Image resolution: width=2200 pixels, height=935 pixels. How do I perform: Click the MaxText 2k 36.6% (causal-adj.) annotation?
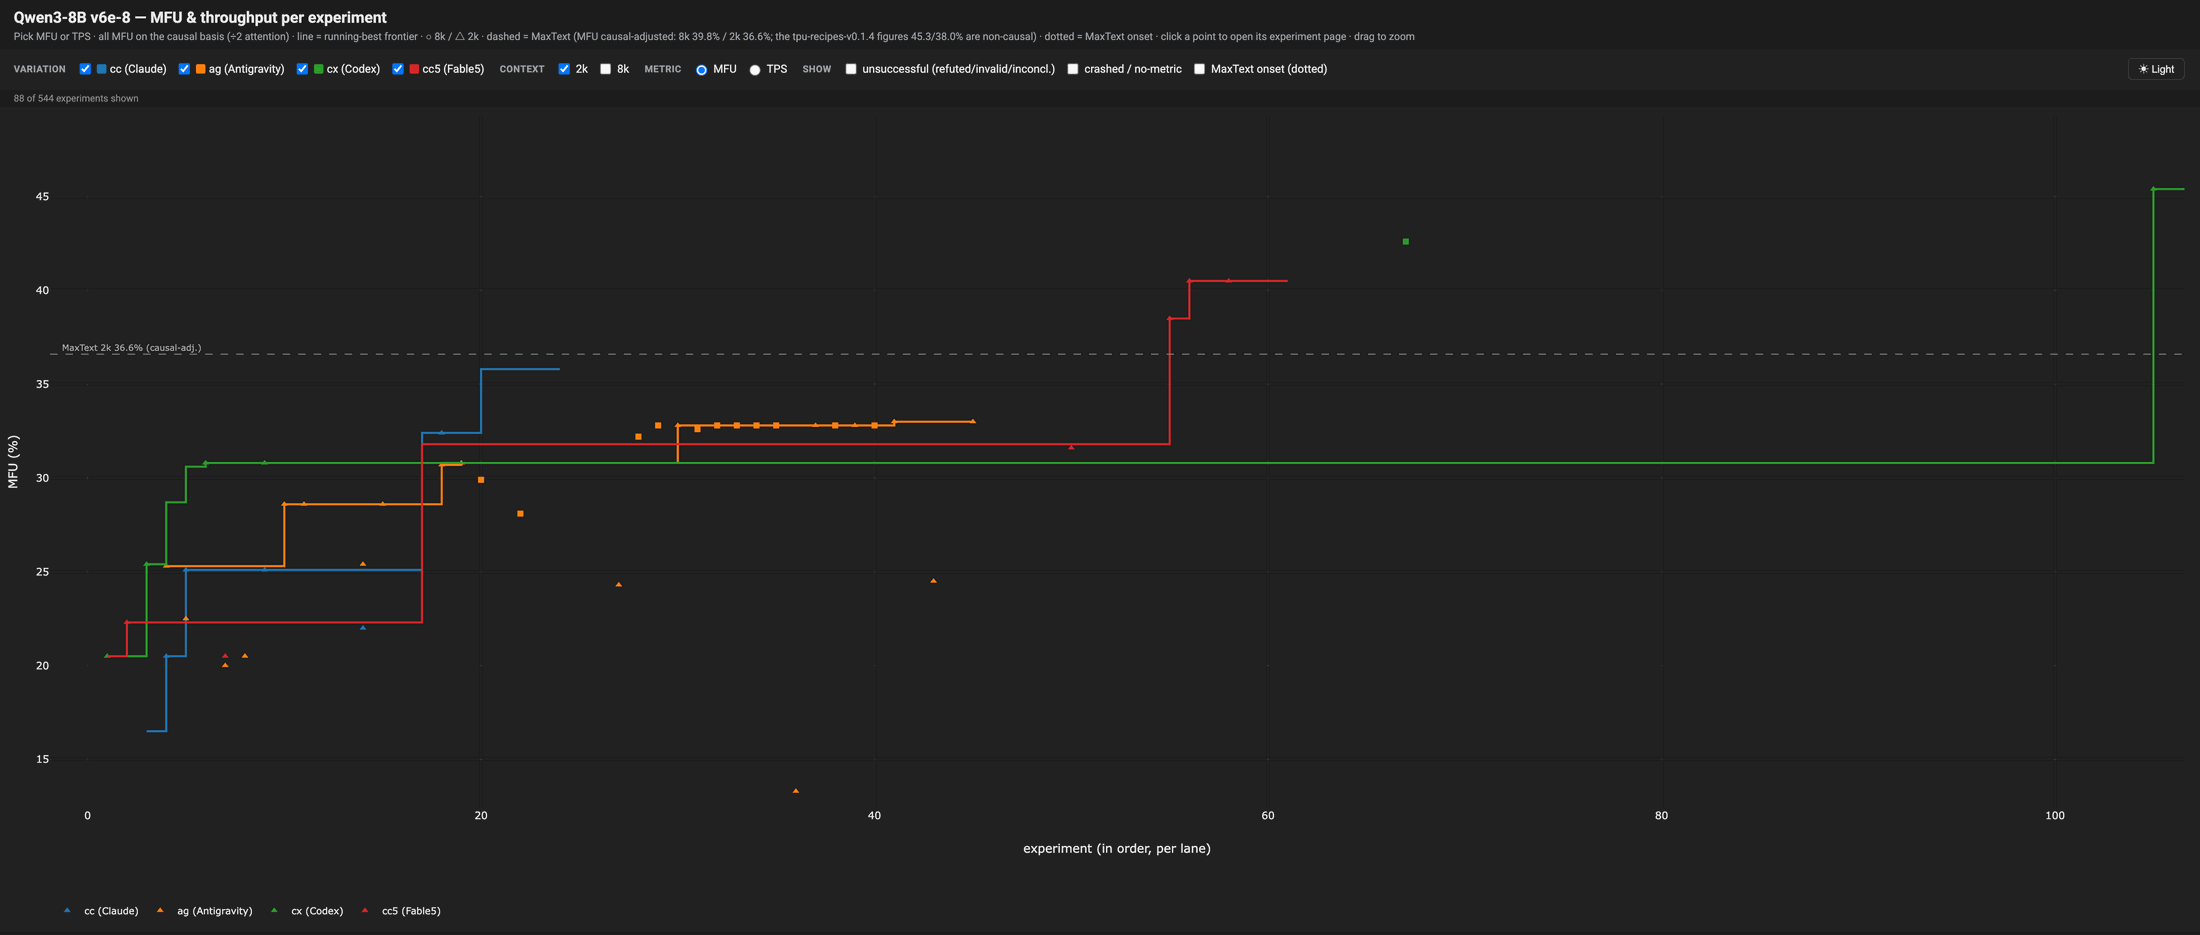click(x=131, y=348)
